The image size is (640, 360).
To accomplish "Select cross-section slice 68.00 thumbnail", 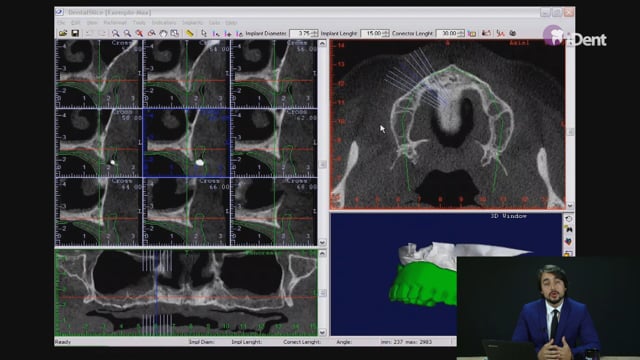I will 274,212.
